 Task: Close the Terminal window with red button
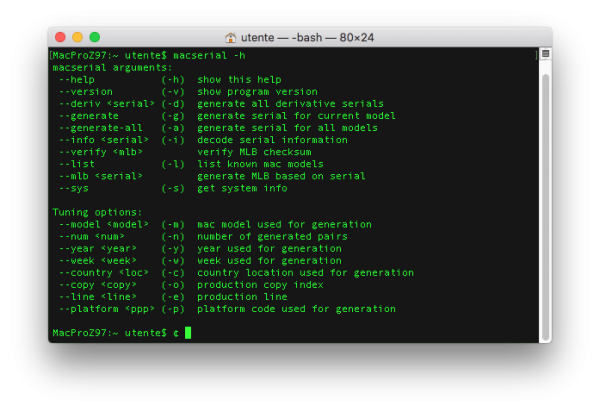60,37
